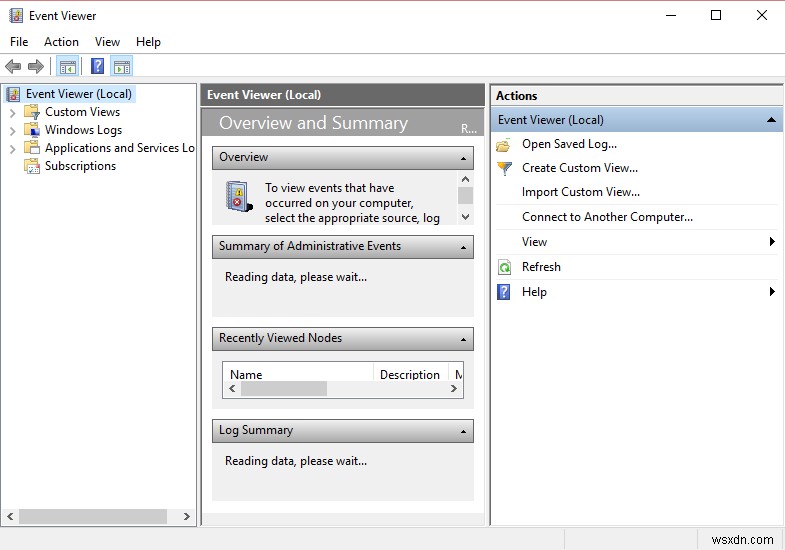Screen dimensions: 785x550
Task: Click the Recently Viewed Nodes horizontal scrollbar thumb
Action: pyautogui.click(x=284, y=389)
